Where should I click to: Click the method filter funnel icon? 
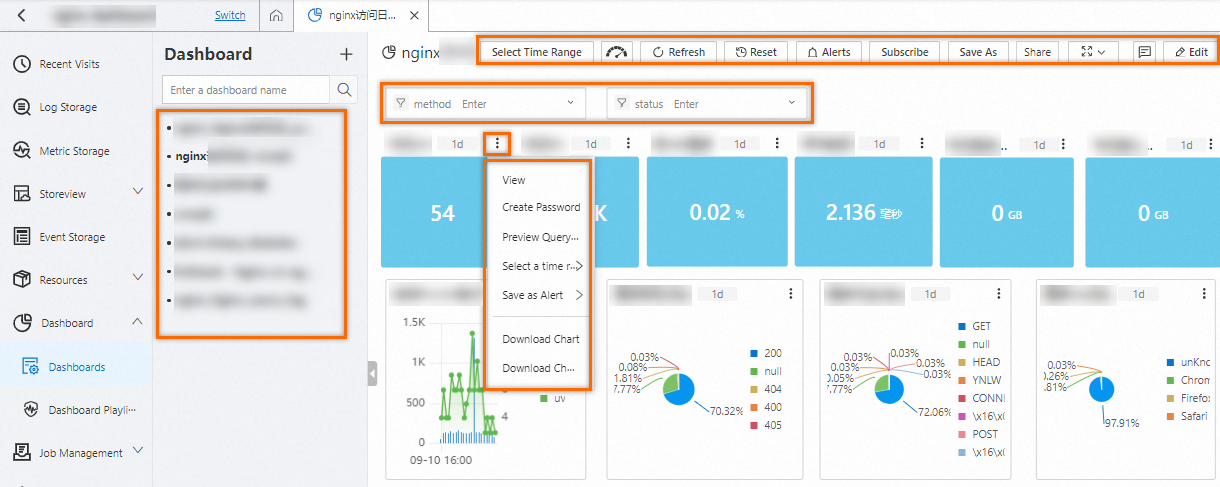click(401, 103)
